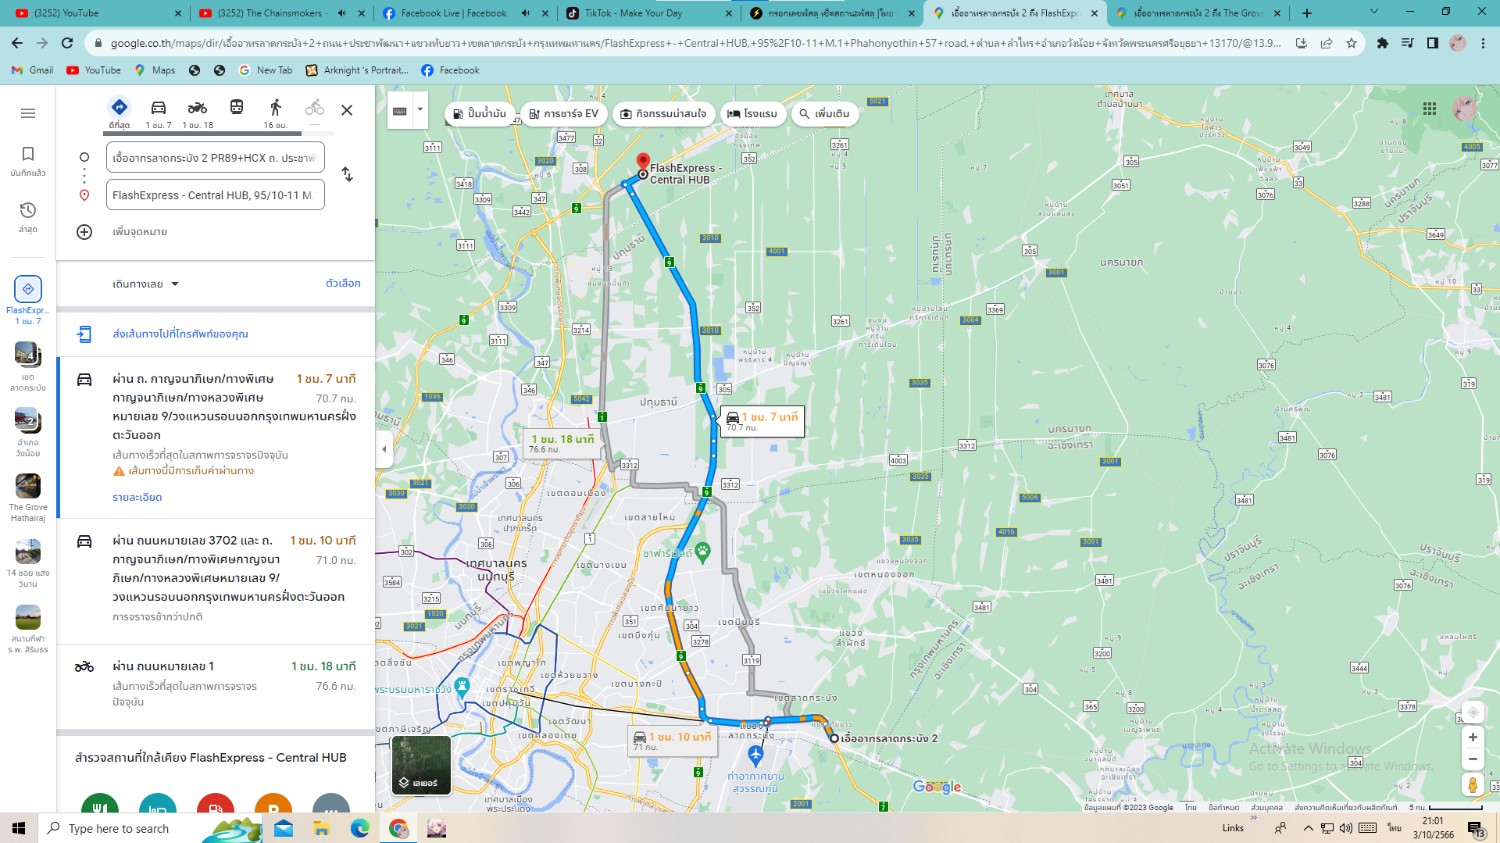Swap origin and destination with the reverse arrows
The width and height of the screenshot is (1500, 843).
coord(347,174)
